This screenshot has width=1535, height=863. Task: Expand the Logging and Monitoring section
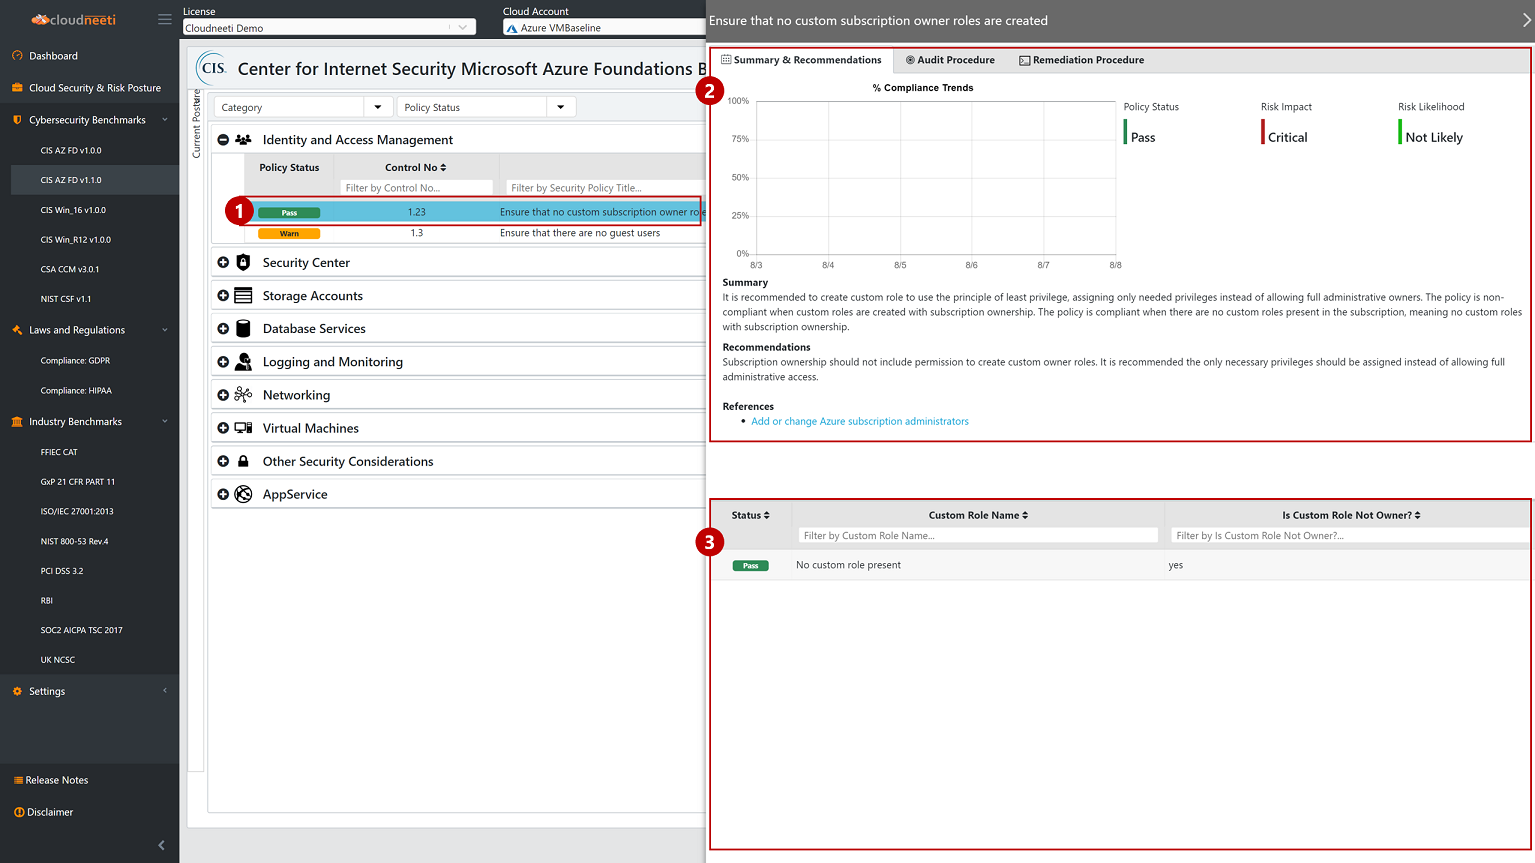[223, 362]
